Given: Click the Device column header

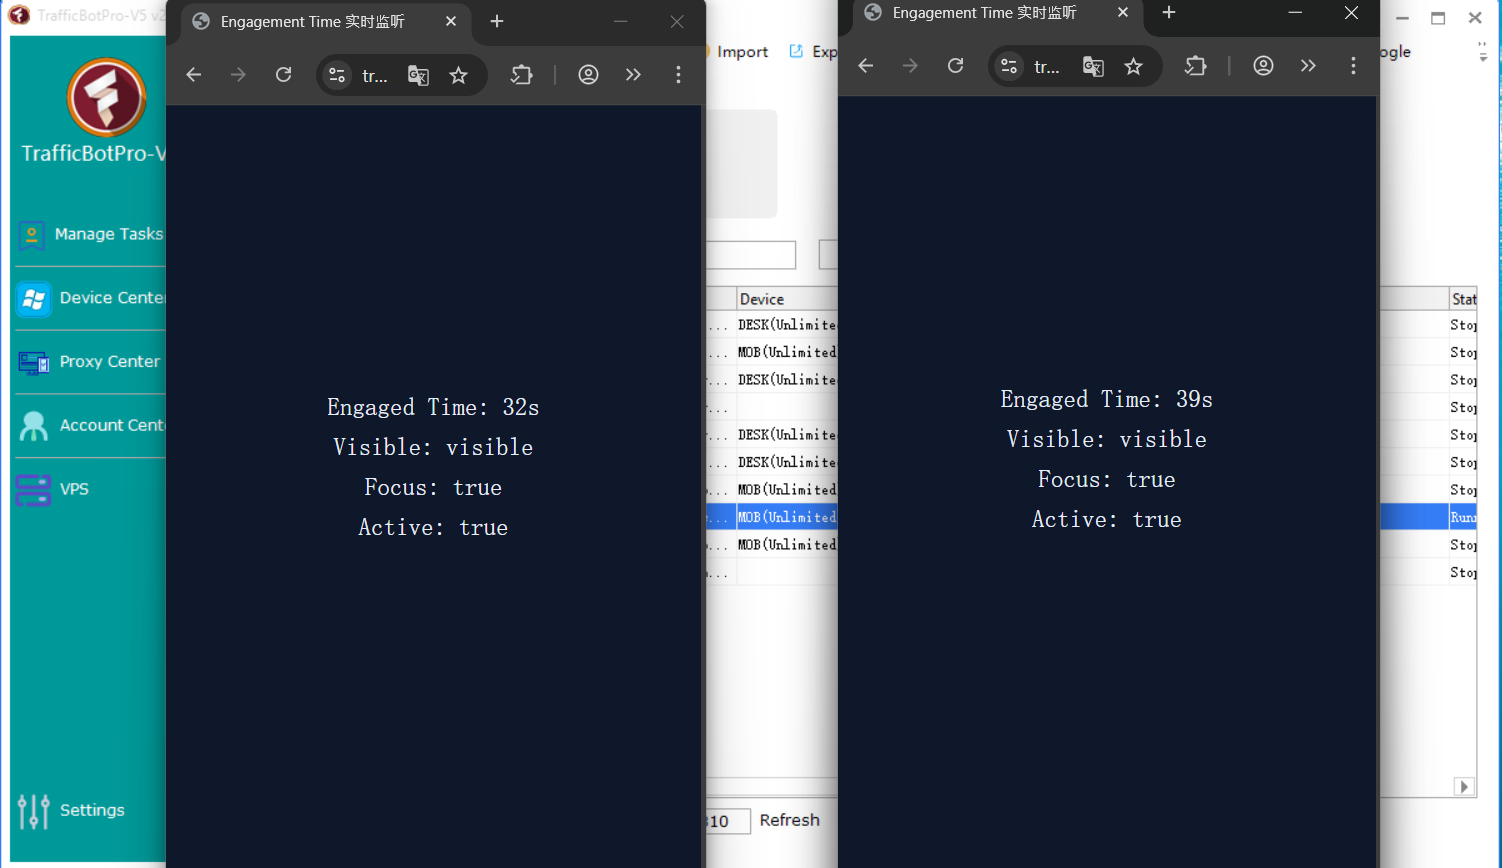Looking at the screenshot, I should pyautogui.click(x=762, y=299).
